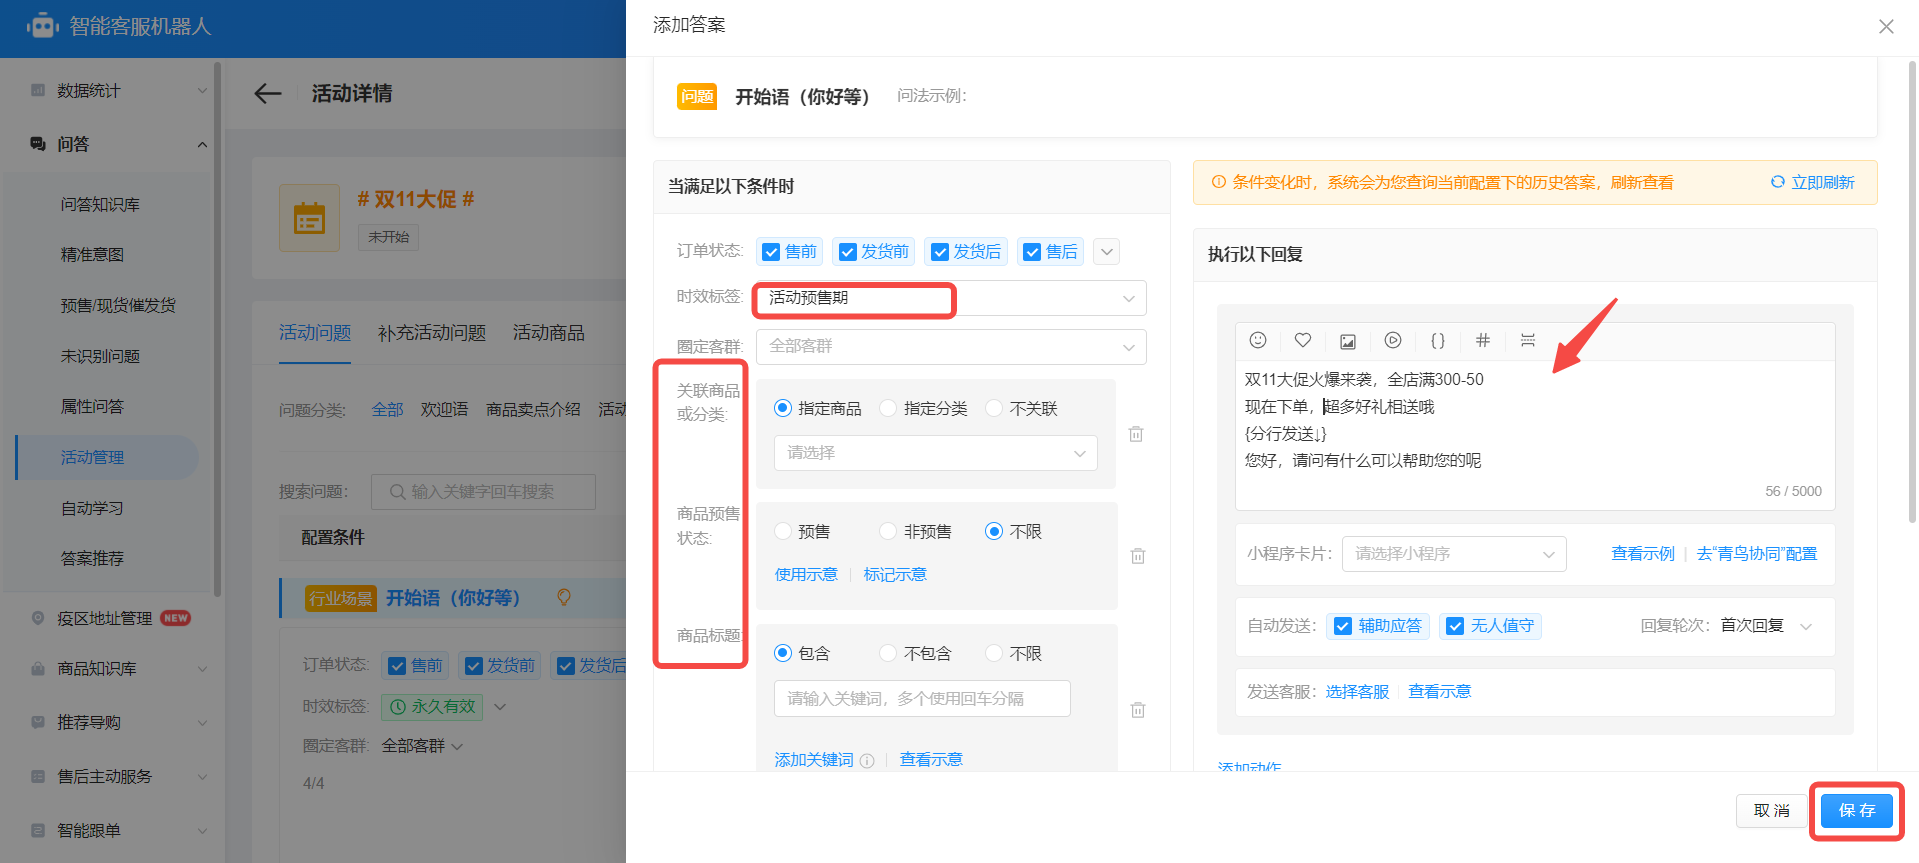Click the 推荐导购 sidebar icon
The image size is (1919, 863).
click(38, 722)
